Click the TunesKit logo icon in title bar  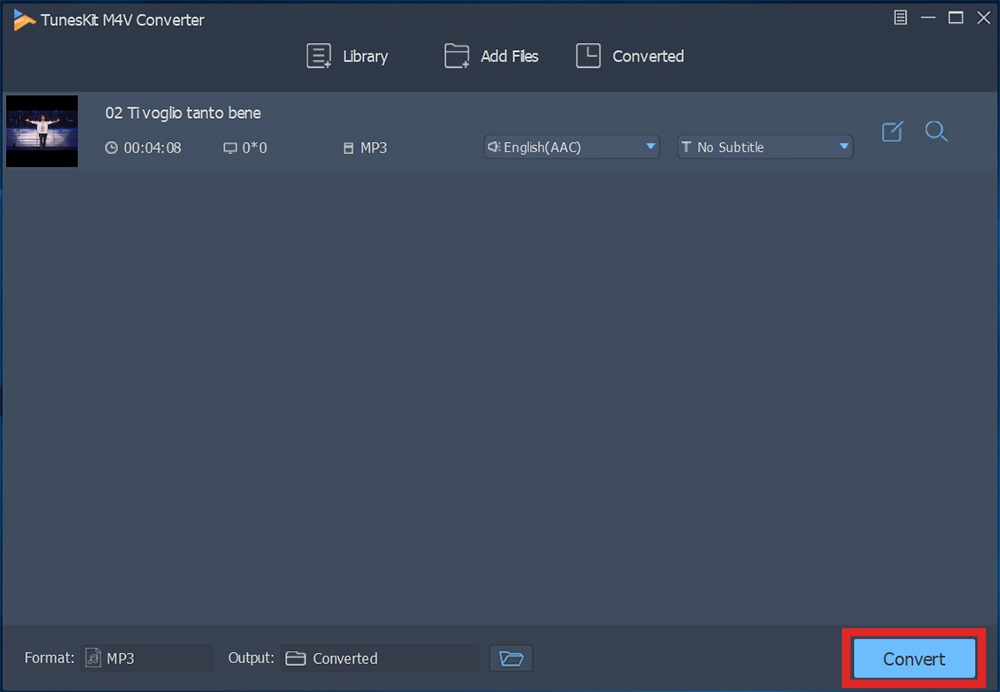tap(24, 20)
